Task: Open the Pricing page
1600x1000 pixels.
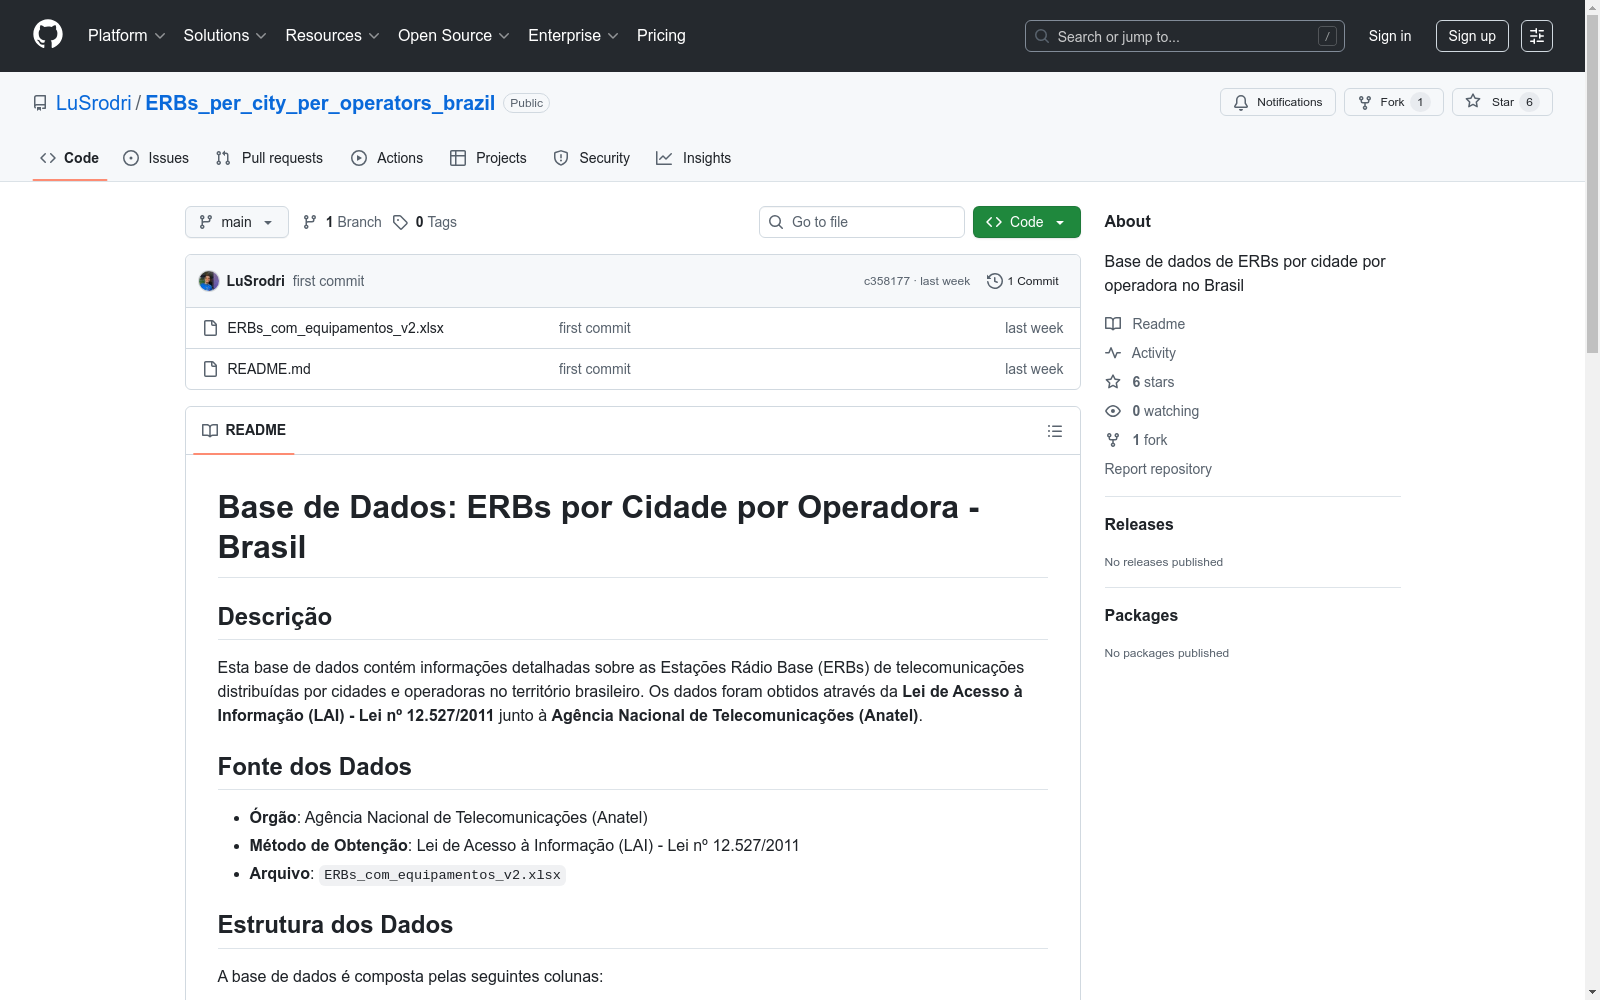Action: coord(661,35)
